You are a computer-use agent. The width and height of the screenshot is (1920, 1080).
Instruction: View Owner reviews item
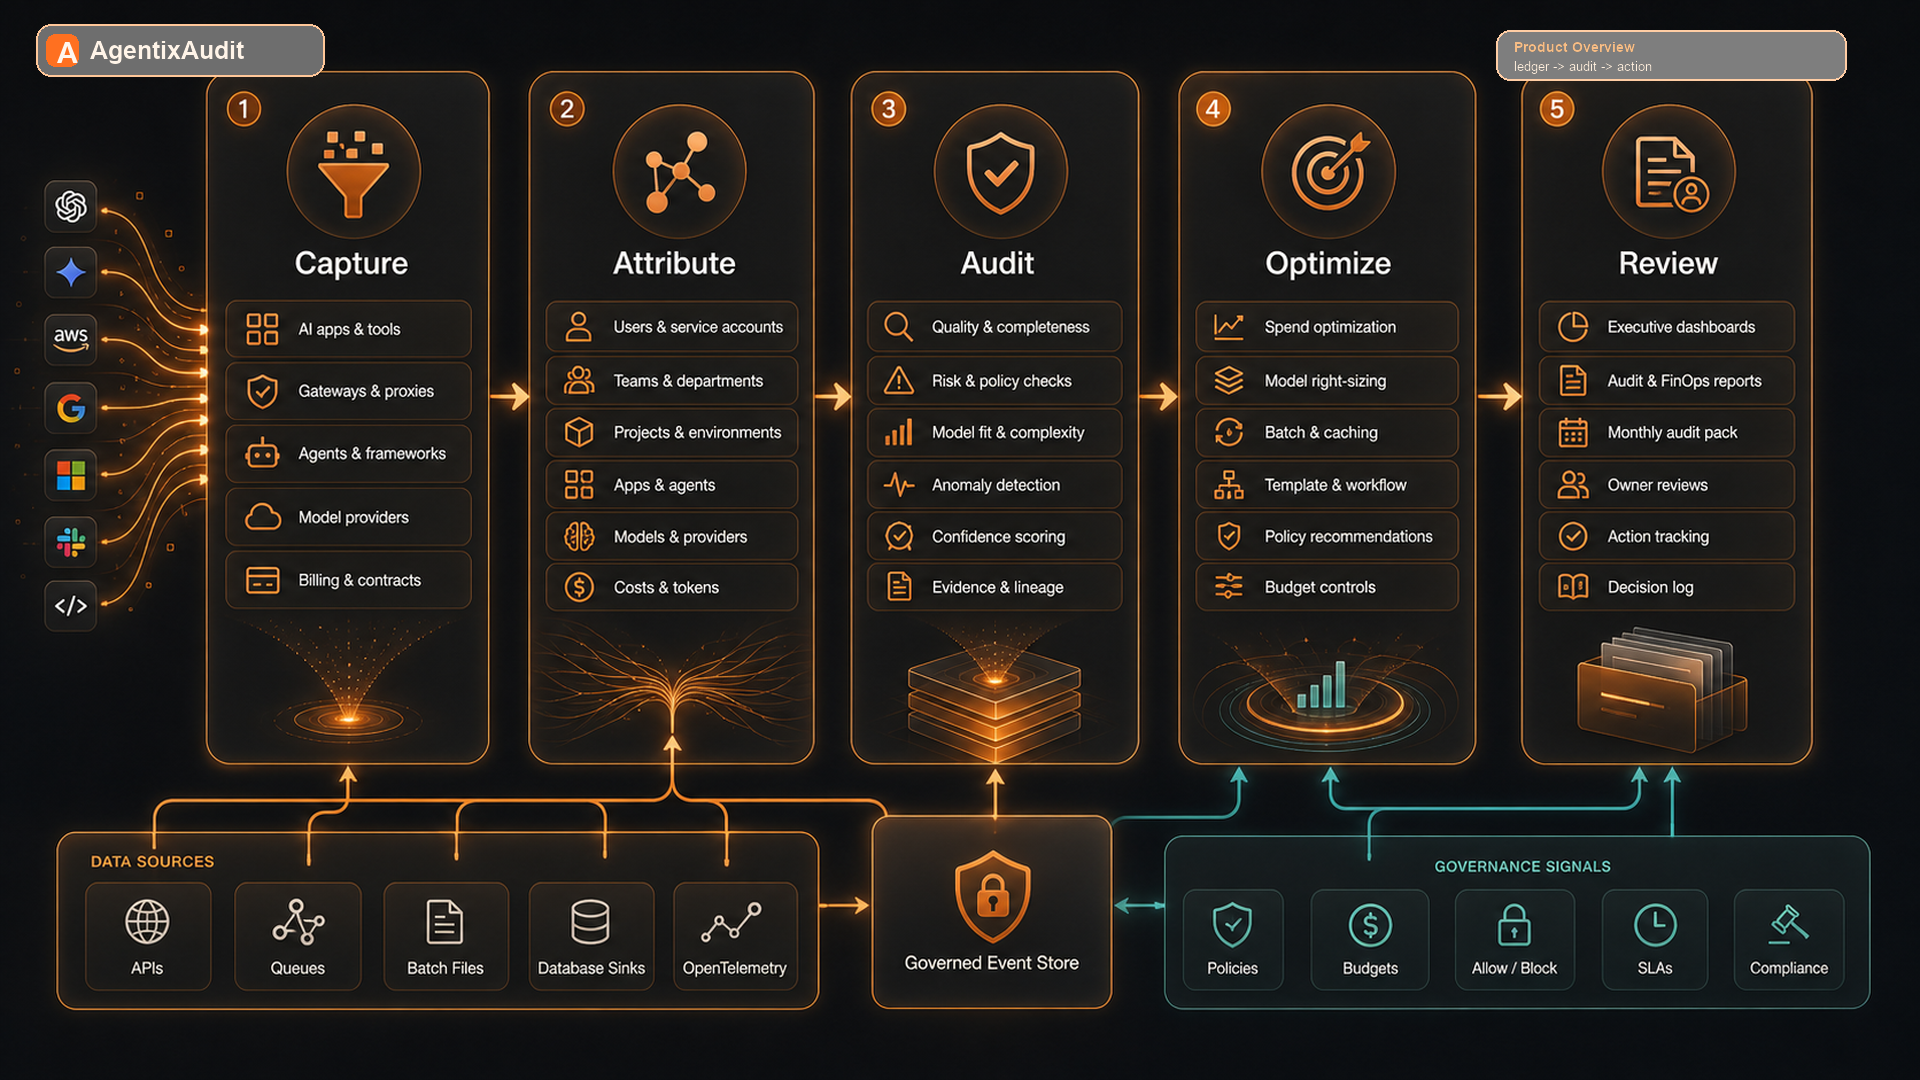[x=1667, y=485]
